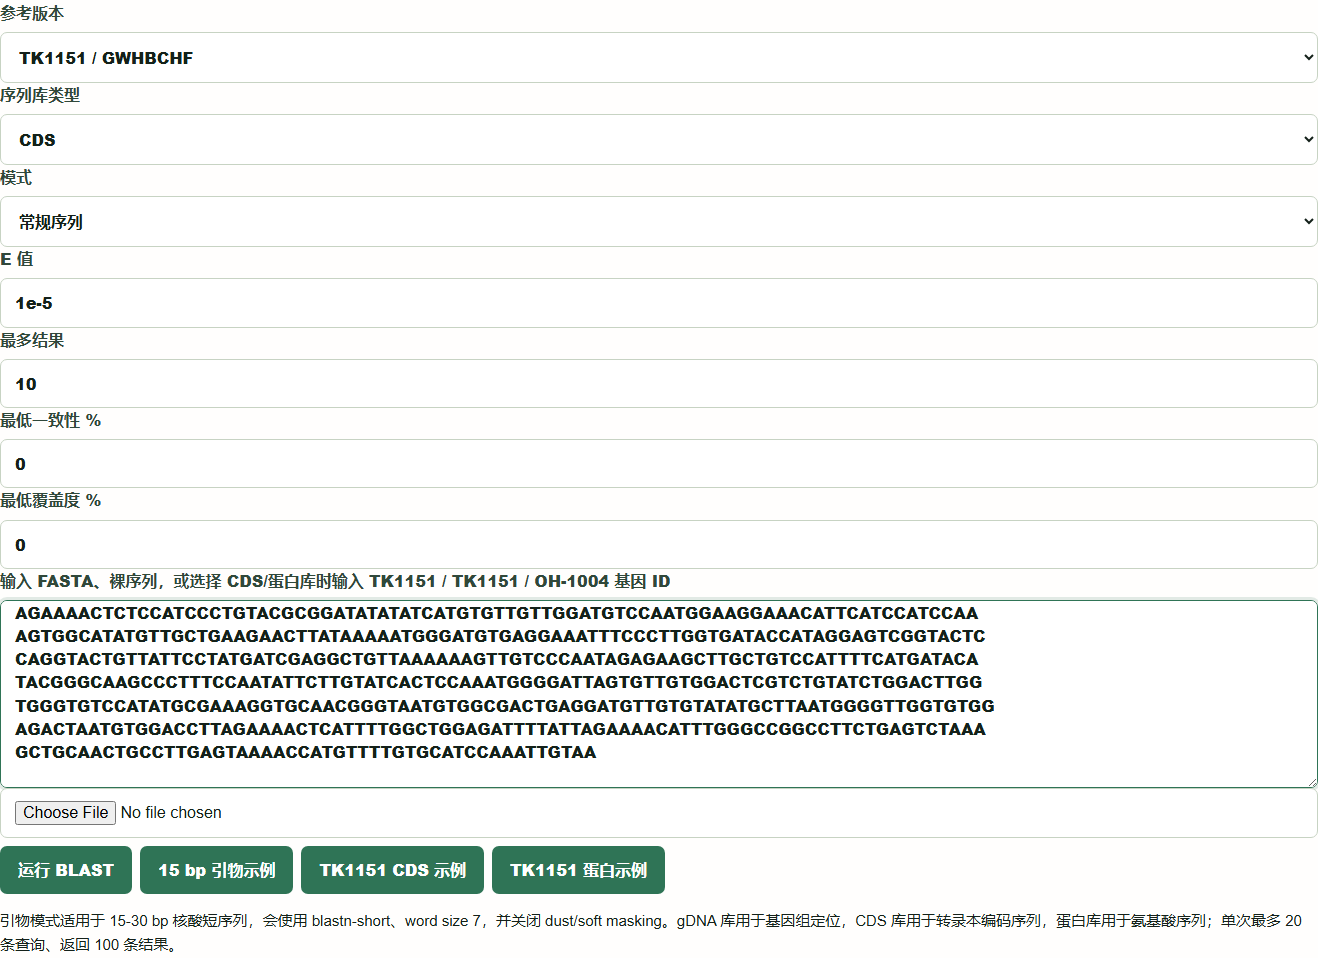Viewport: 1318px width, 958px height.
Task: Focus the E value field containing 1e-5
Action: tap(659, 303)
